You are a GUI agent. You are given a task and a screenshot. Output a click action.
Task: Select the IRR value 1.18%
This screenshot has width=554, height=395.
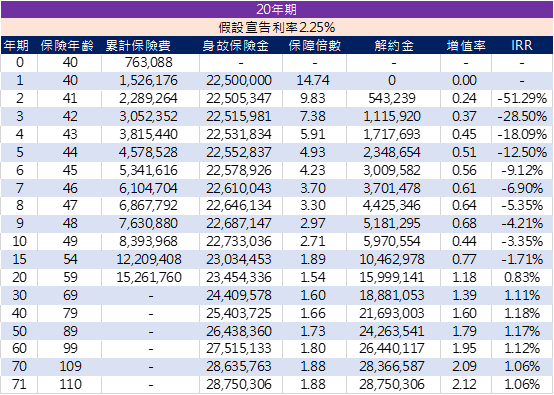tap(522, 314)
